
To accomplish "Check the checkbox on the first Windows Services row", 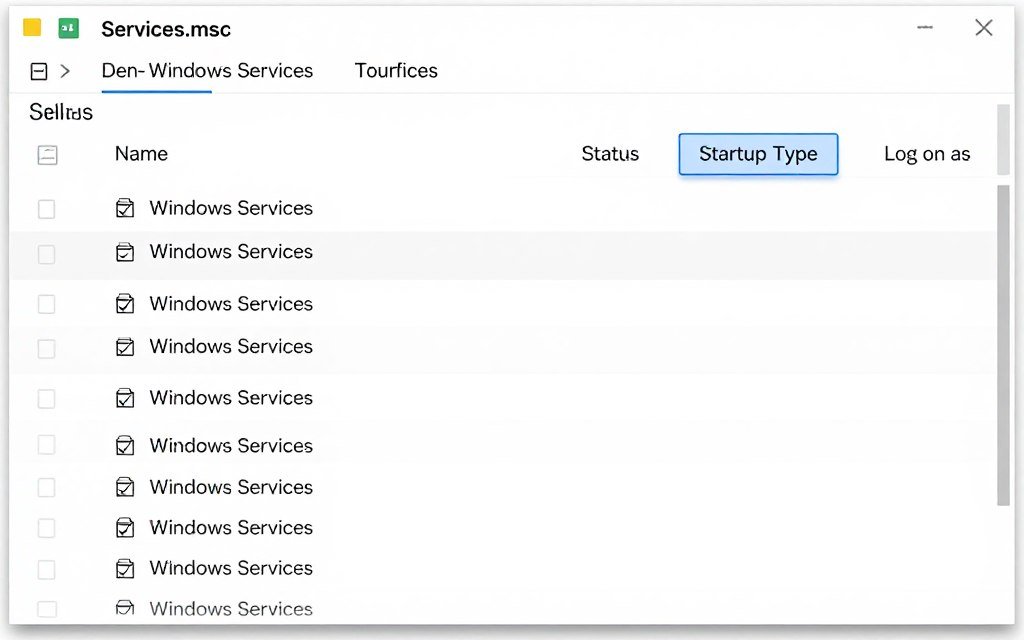I will (46, 208).
